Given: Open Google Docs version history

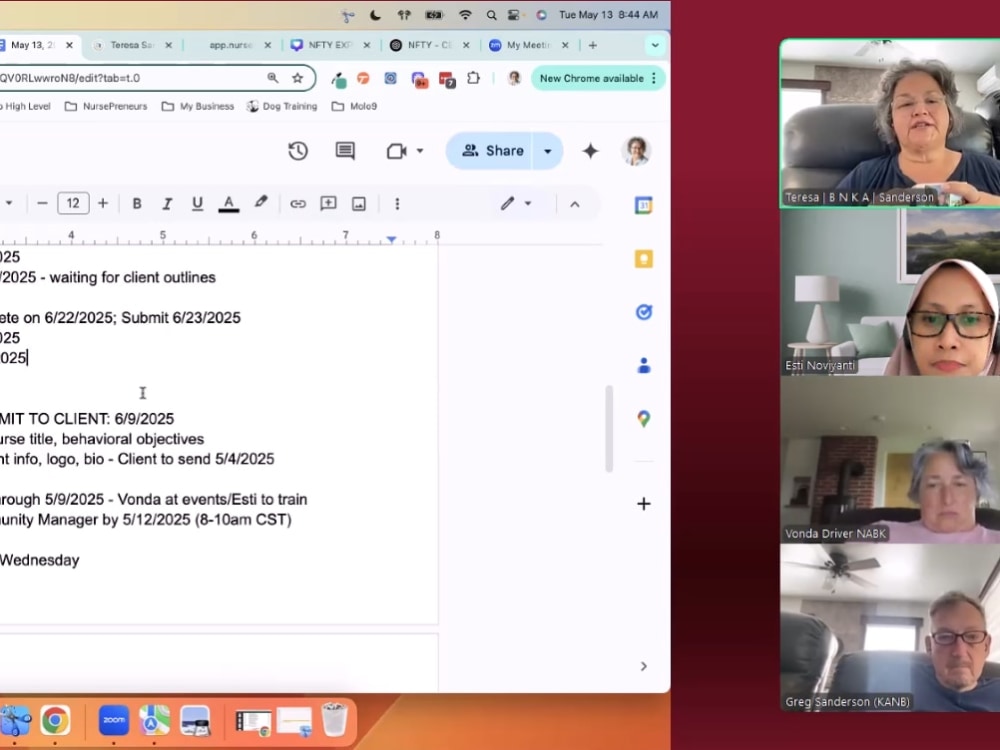Looking at the screenshot, I should click(298, 151).
